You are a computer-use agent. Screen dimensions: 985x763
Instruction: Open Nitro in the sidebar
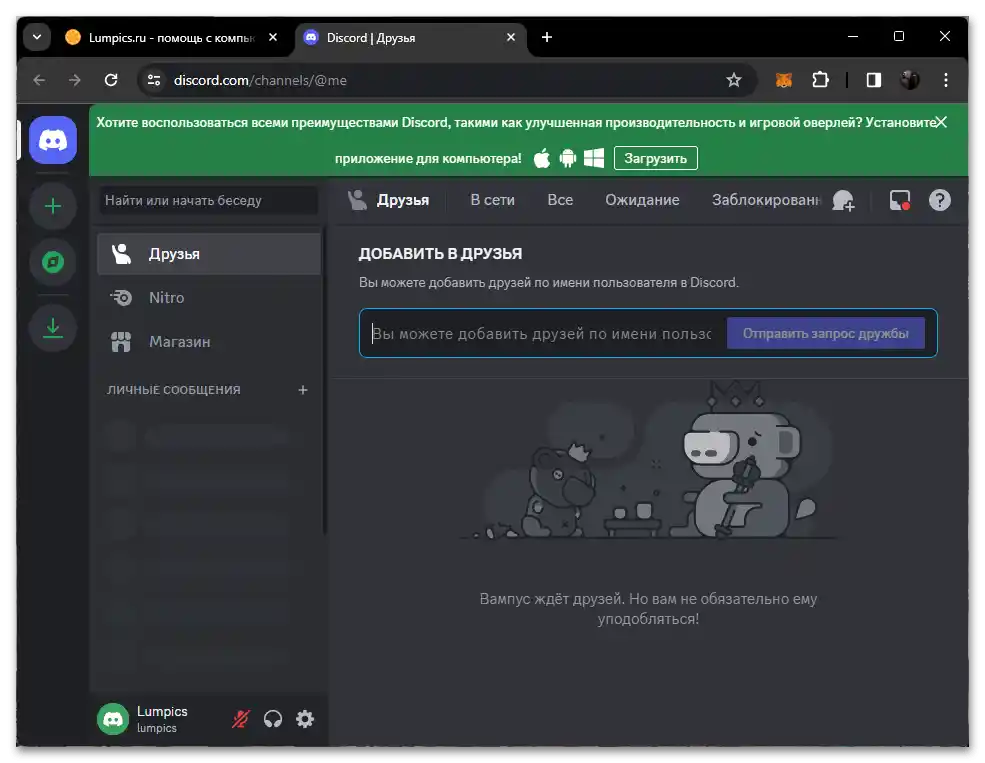point(209,298)
